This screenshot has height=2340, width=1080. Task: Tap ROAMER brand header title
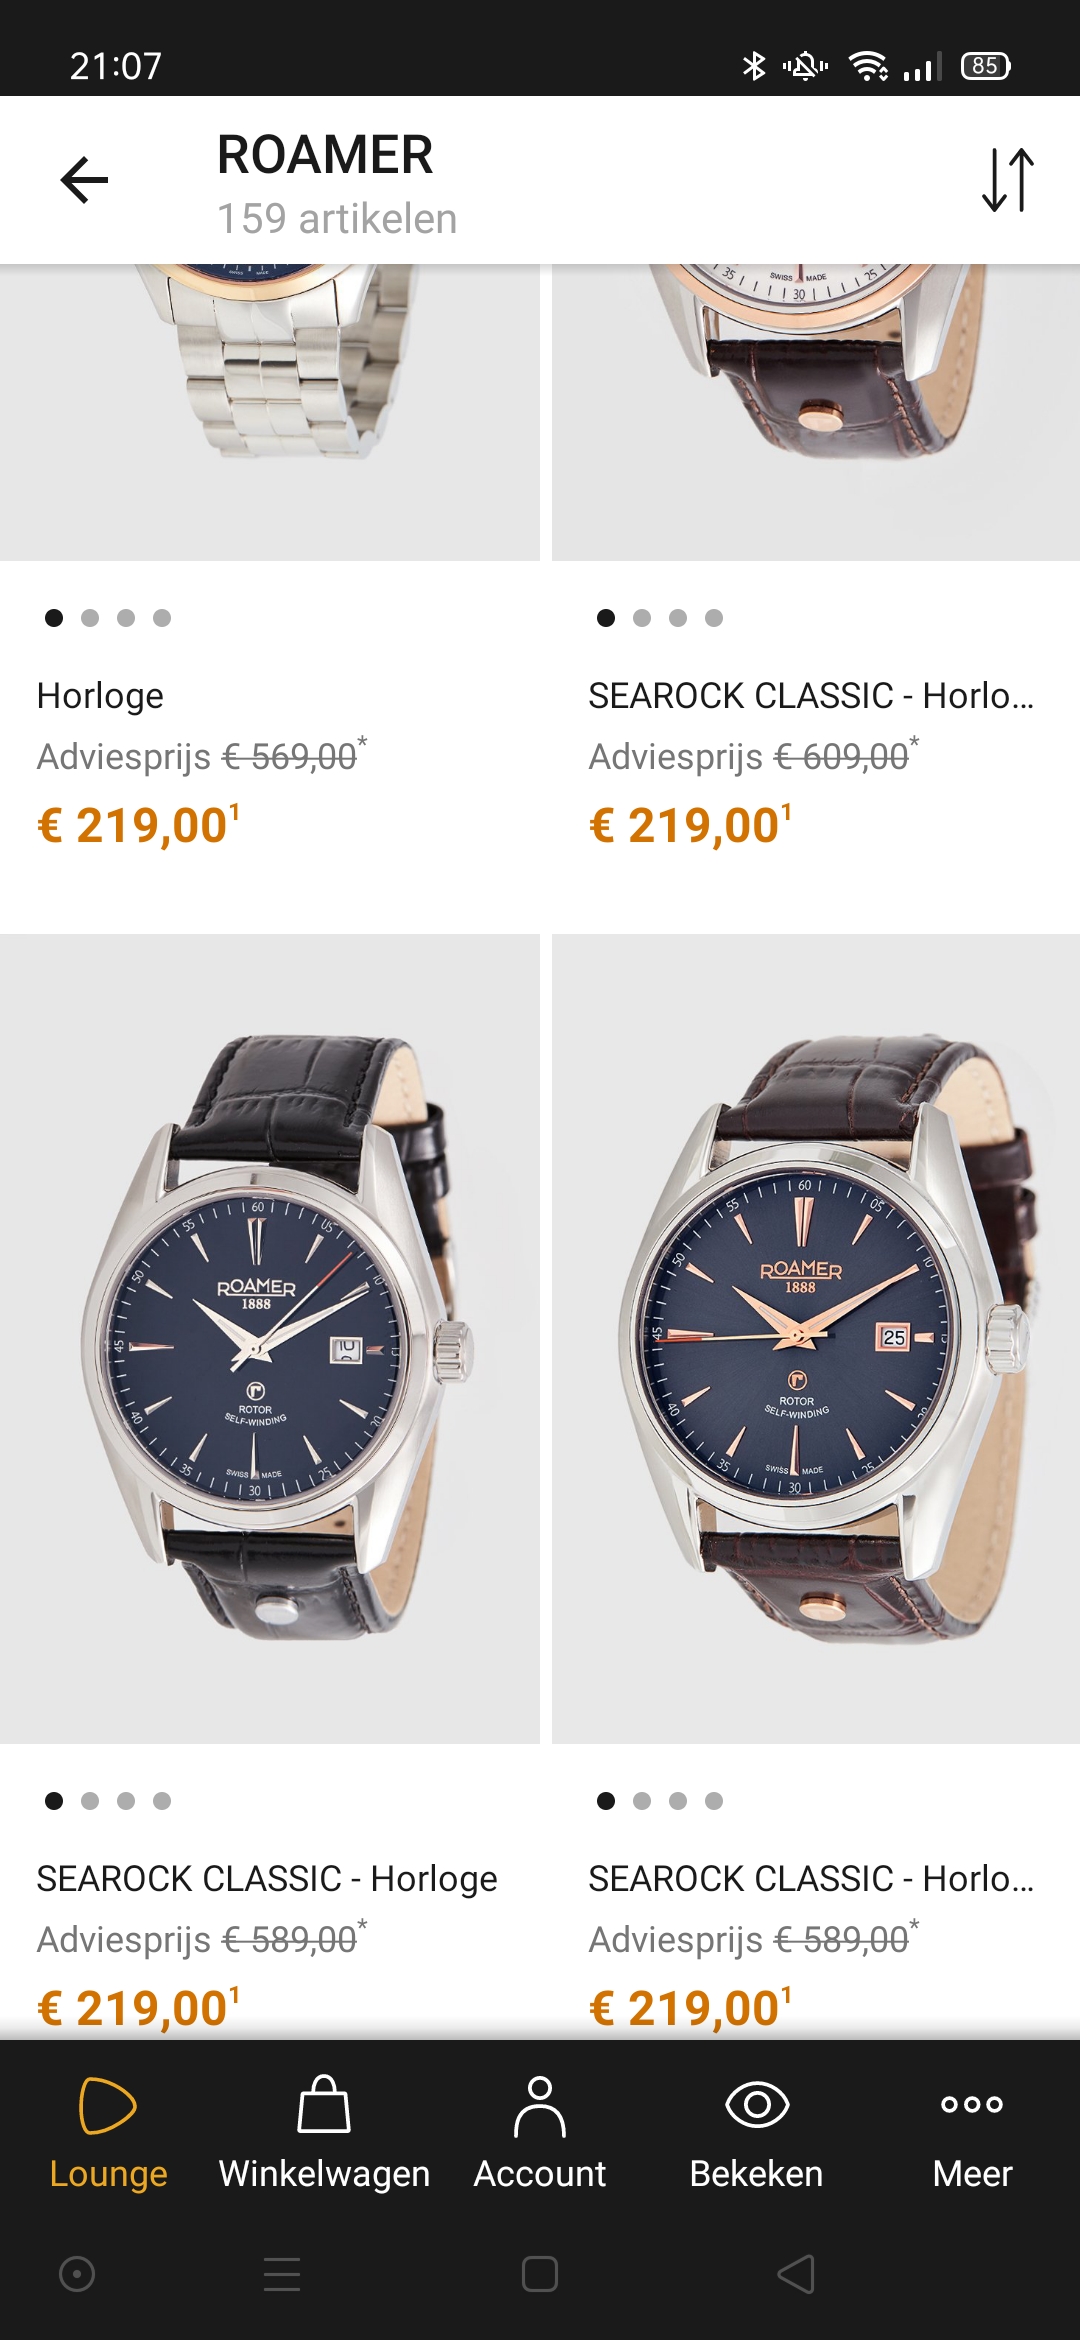(x=325, y=155)
